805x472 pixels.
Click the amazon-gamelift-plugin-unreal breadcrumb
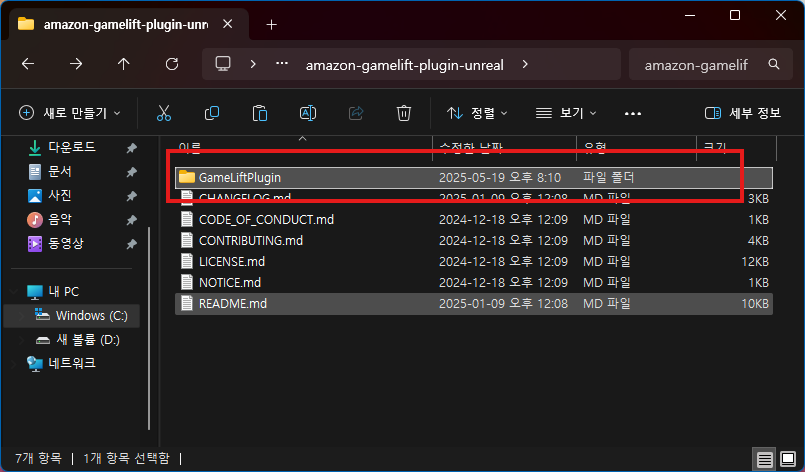tap(405, 65)
